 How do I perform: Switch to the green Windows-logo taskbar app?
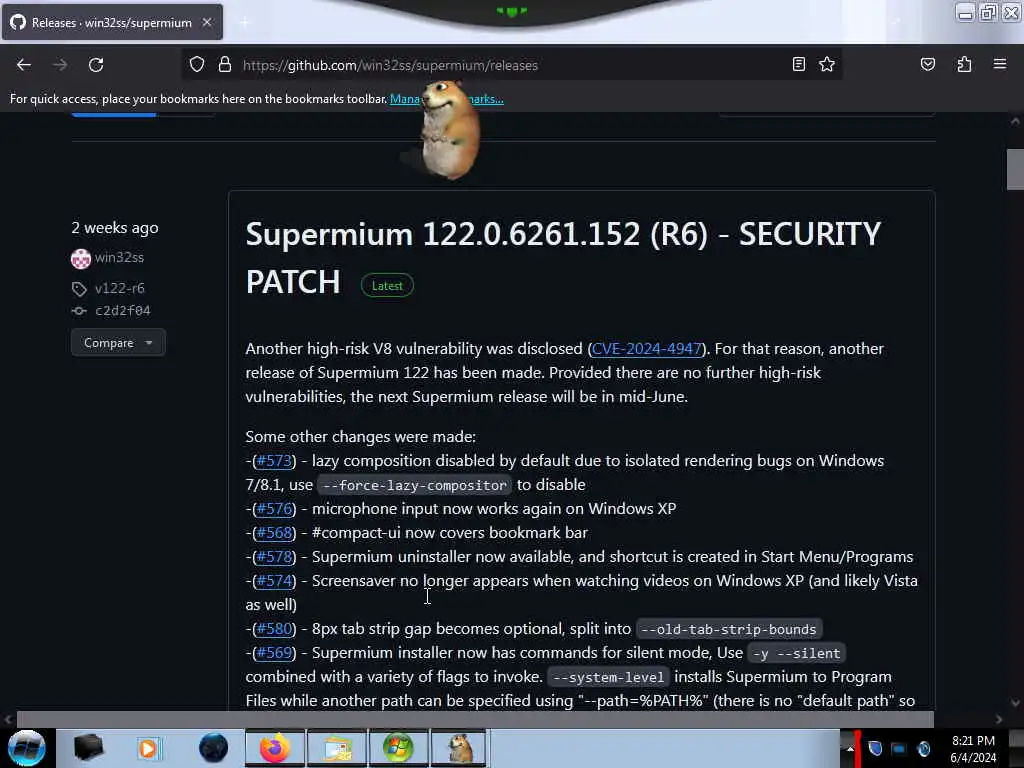398,748
